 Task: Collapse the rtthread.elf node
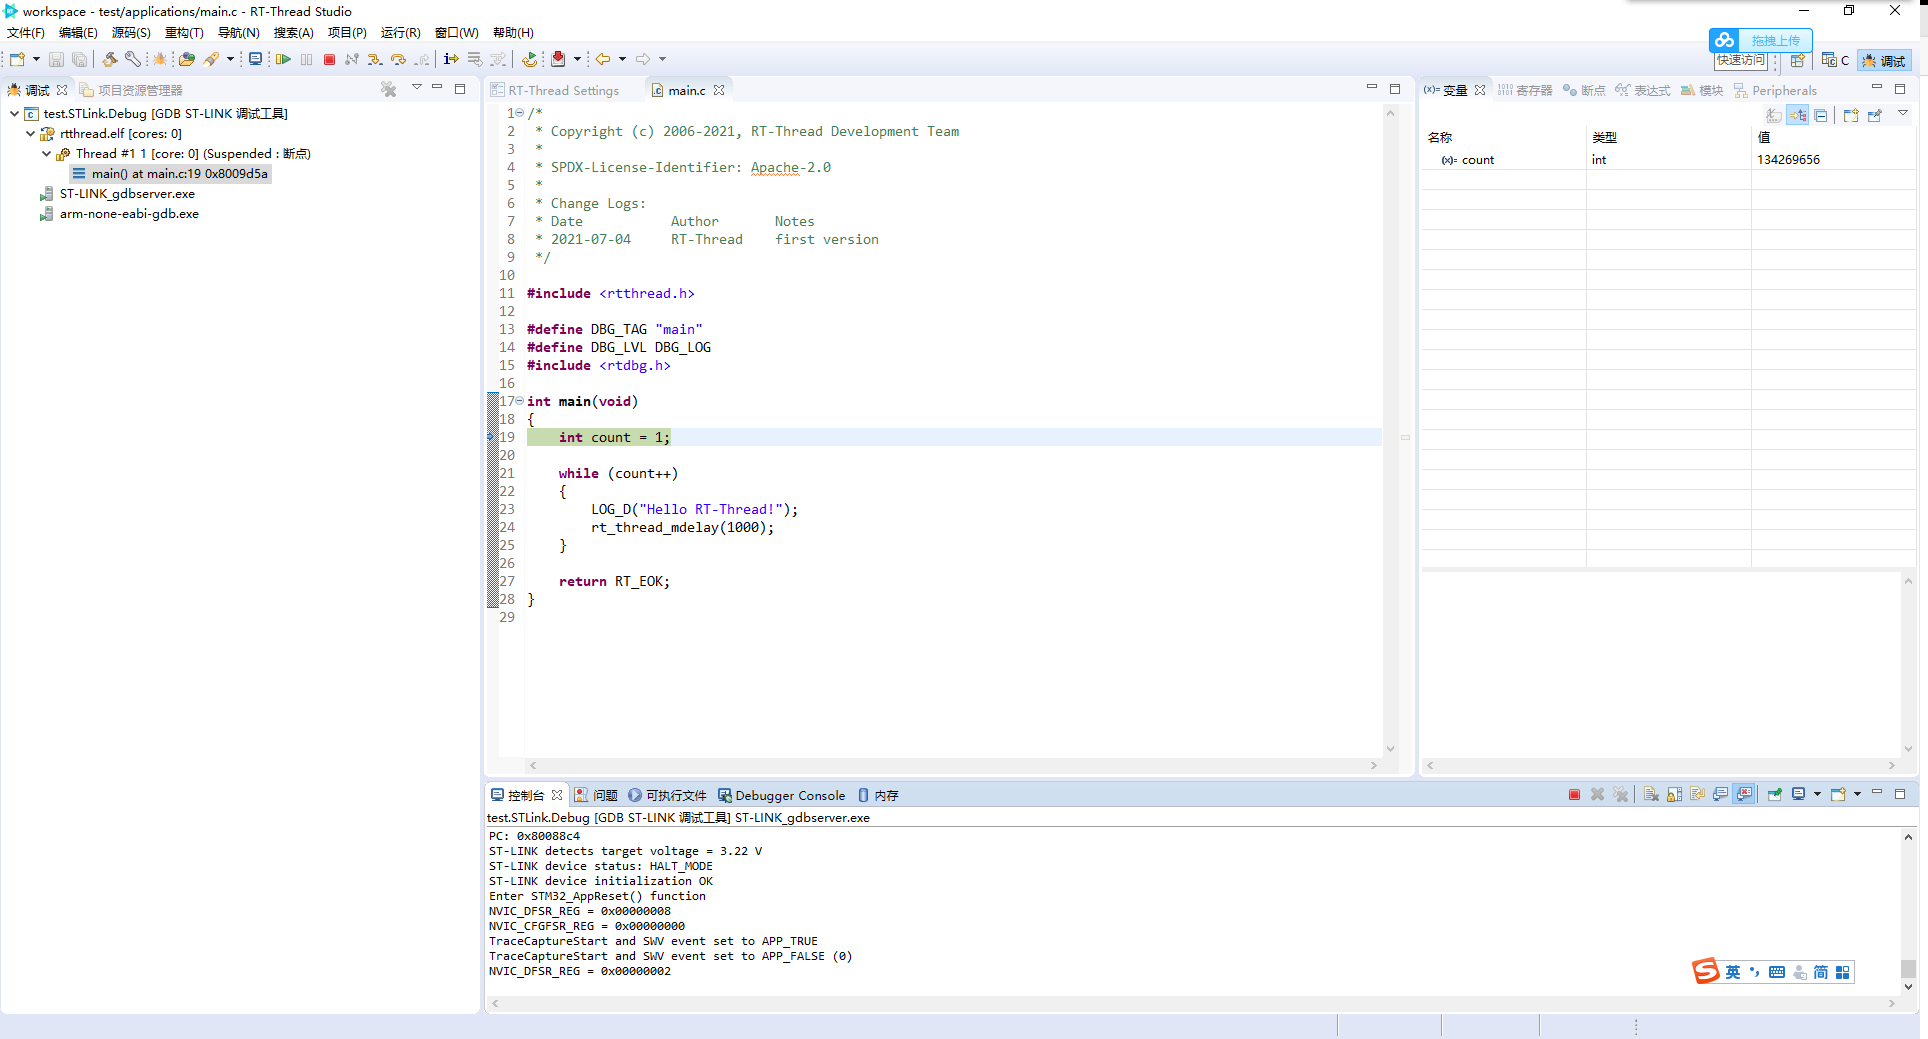tap(30, 133)
